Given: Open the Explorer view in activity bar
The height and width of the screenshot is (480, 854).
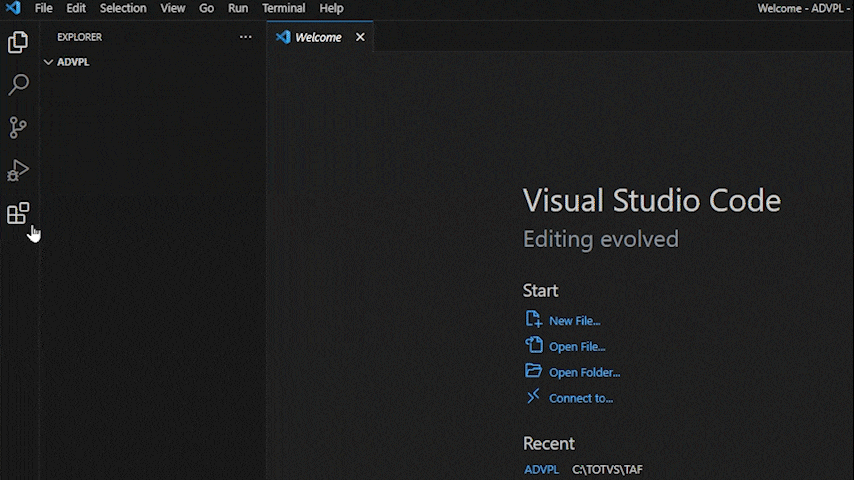Looking at the screenshot, I should click(18, 42).
